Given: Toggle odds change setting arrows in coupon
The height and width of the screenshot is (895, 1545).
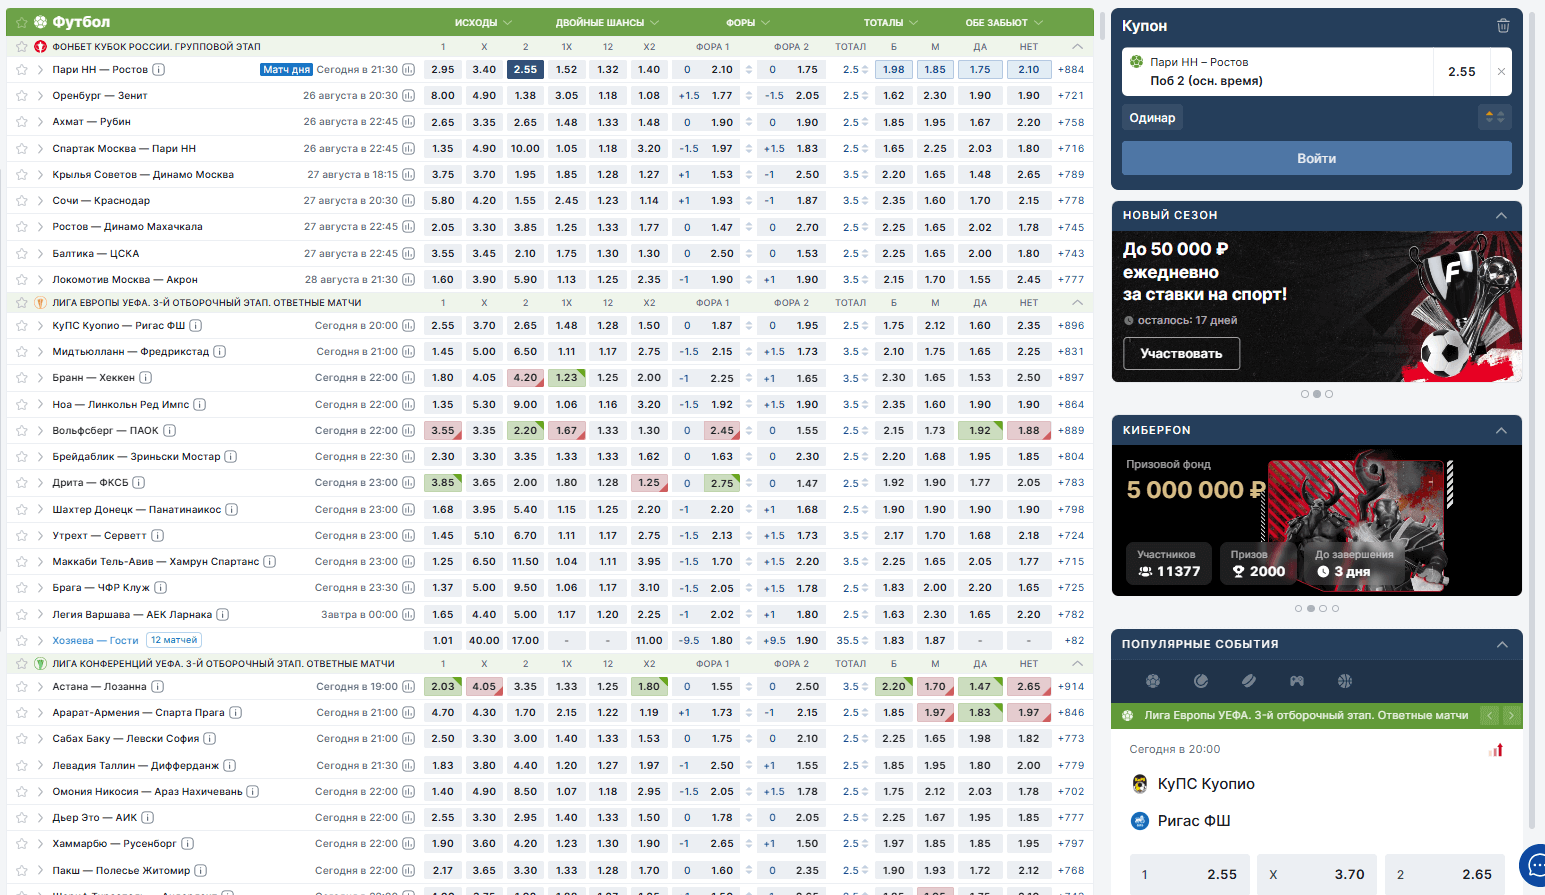Looking at the screenshot, I should (1494, 117).
